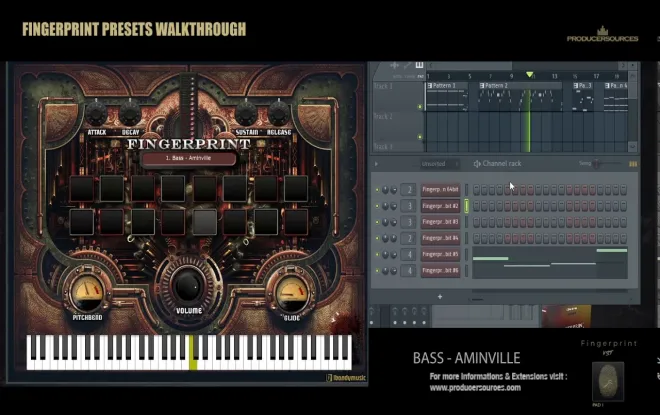Mute the Fingerpr..bit #5 channel
Viewport: 660px width, 415px height.
[377, 254]
